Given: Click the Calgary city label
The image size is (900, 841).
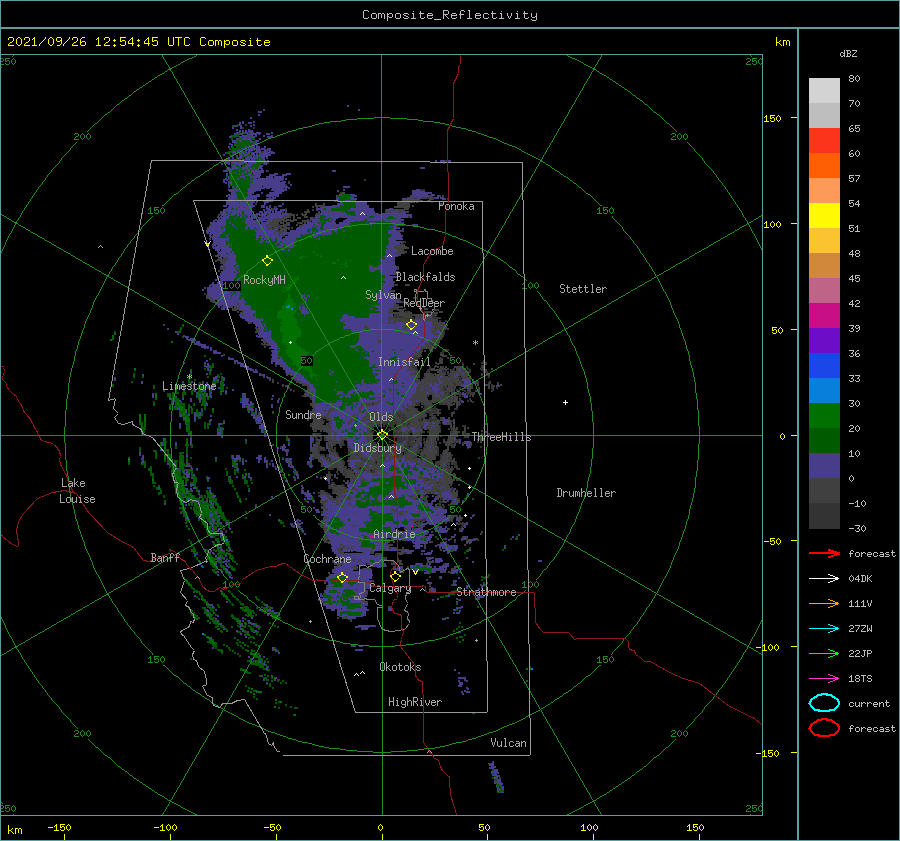Looking at the screenshot, I should [x=390, y=588].
